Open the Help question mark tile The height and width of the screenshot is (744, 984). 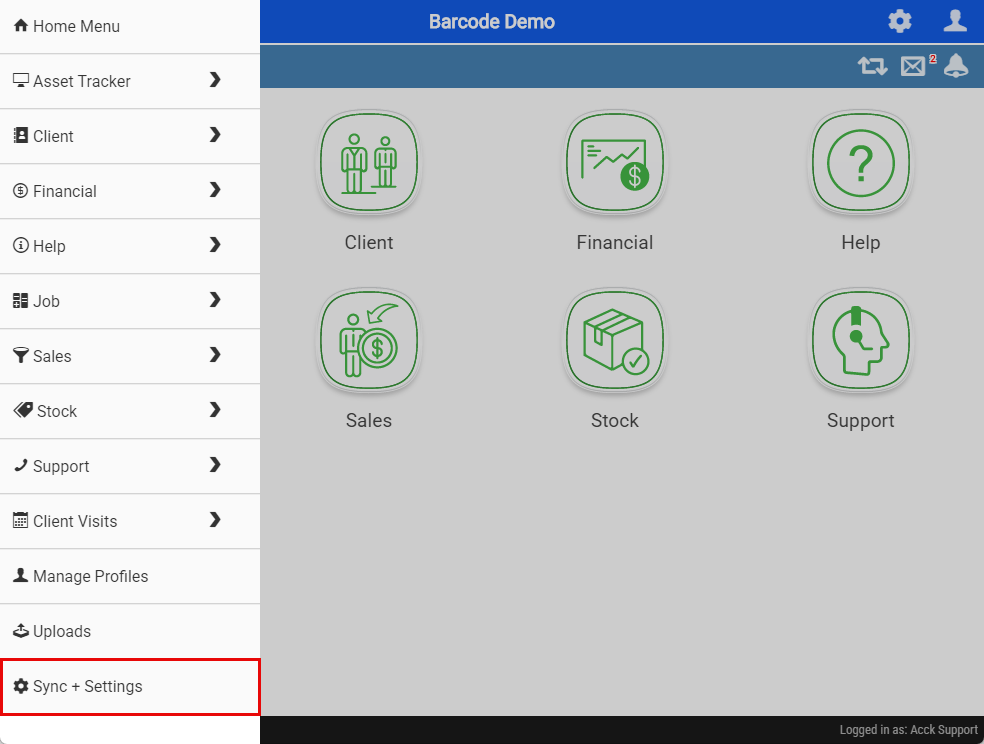coord(861,163)
